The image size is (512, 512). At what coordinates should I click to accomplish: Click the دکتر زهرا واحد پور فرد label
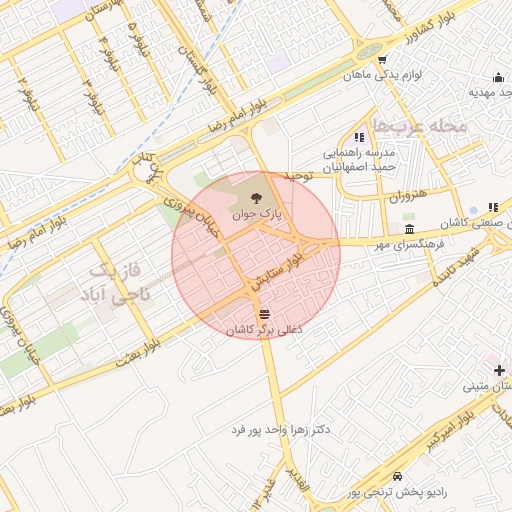(x=281, y=429)
